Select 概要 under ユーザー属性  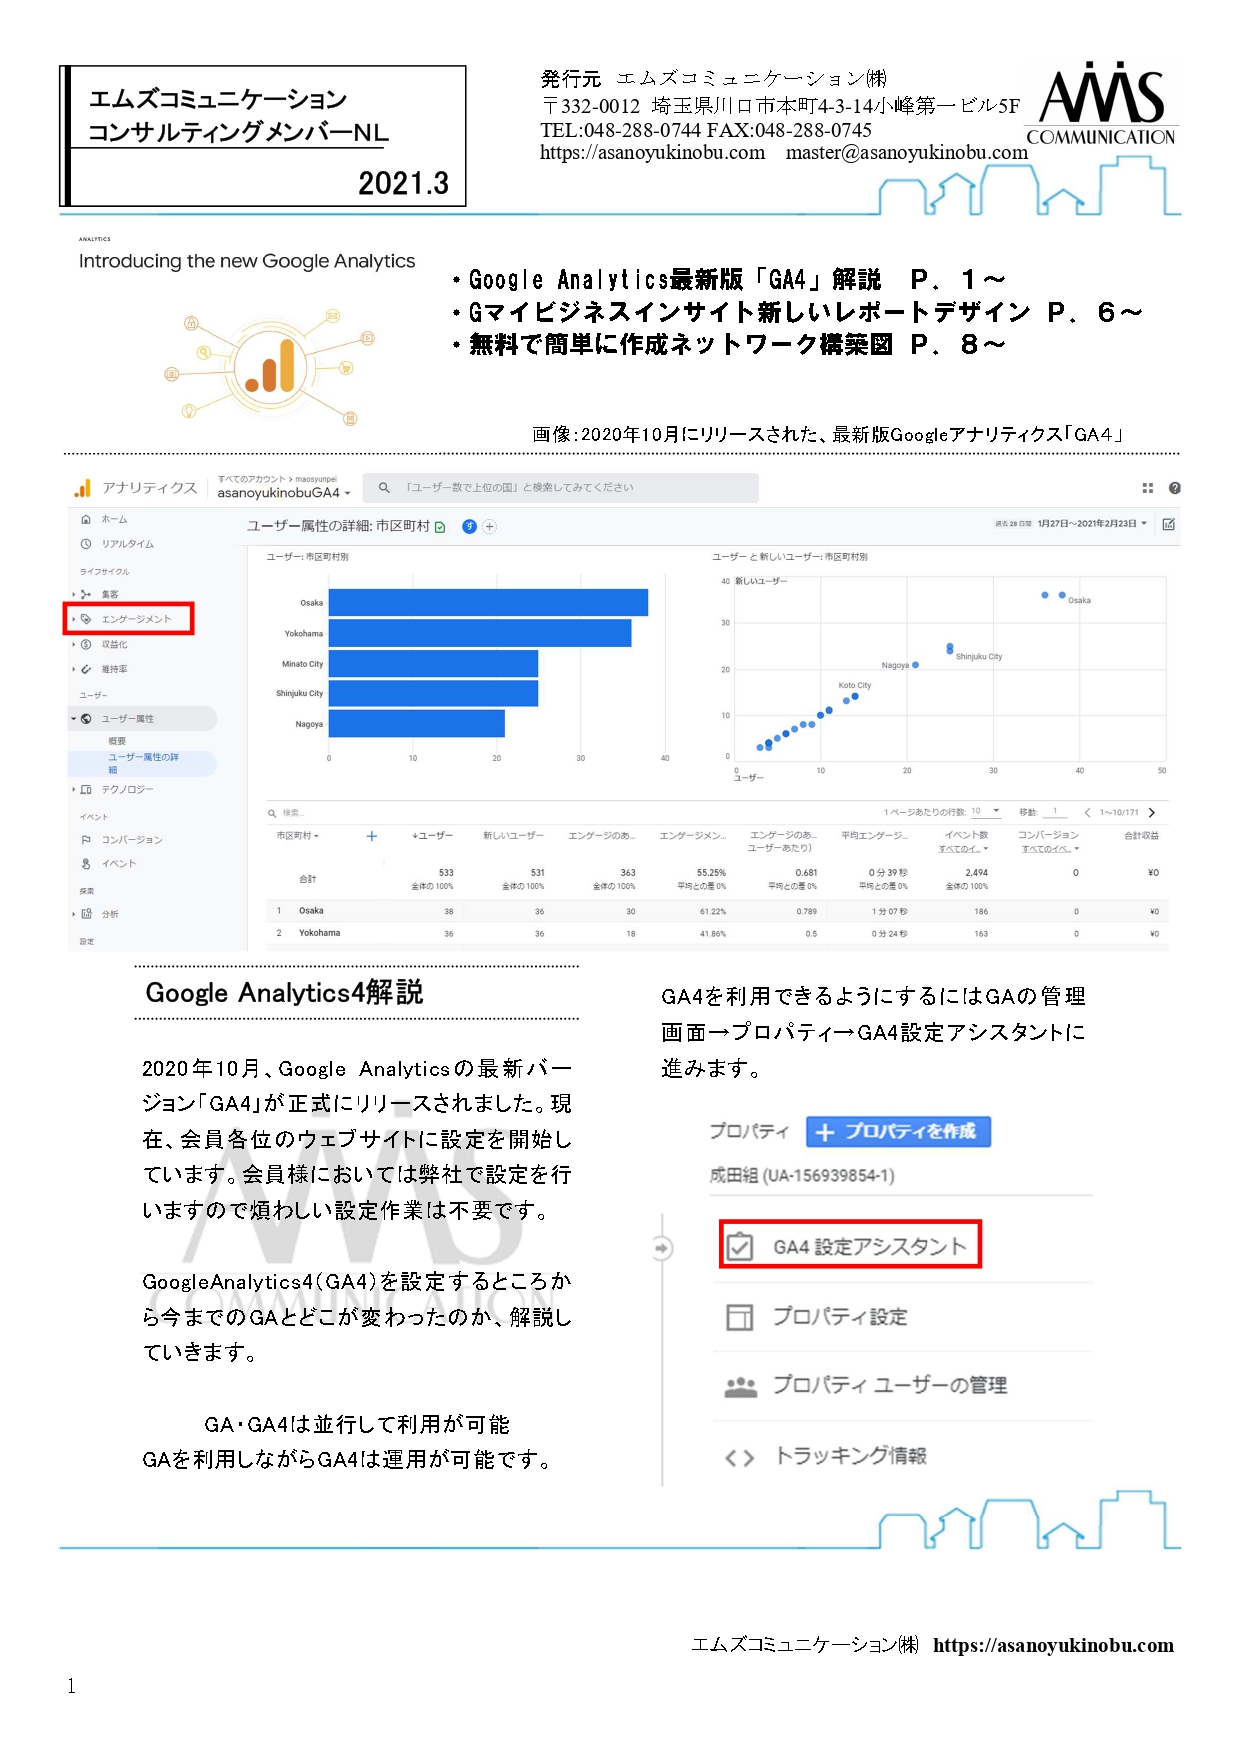pyautogui.click(x=117, y=741)
